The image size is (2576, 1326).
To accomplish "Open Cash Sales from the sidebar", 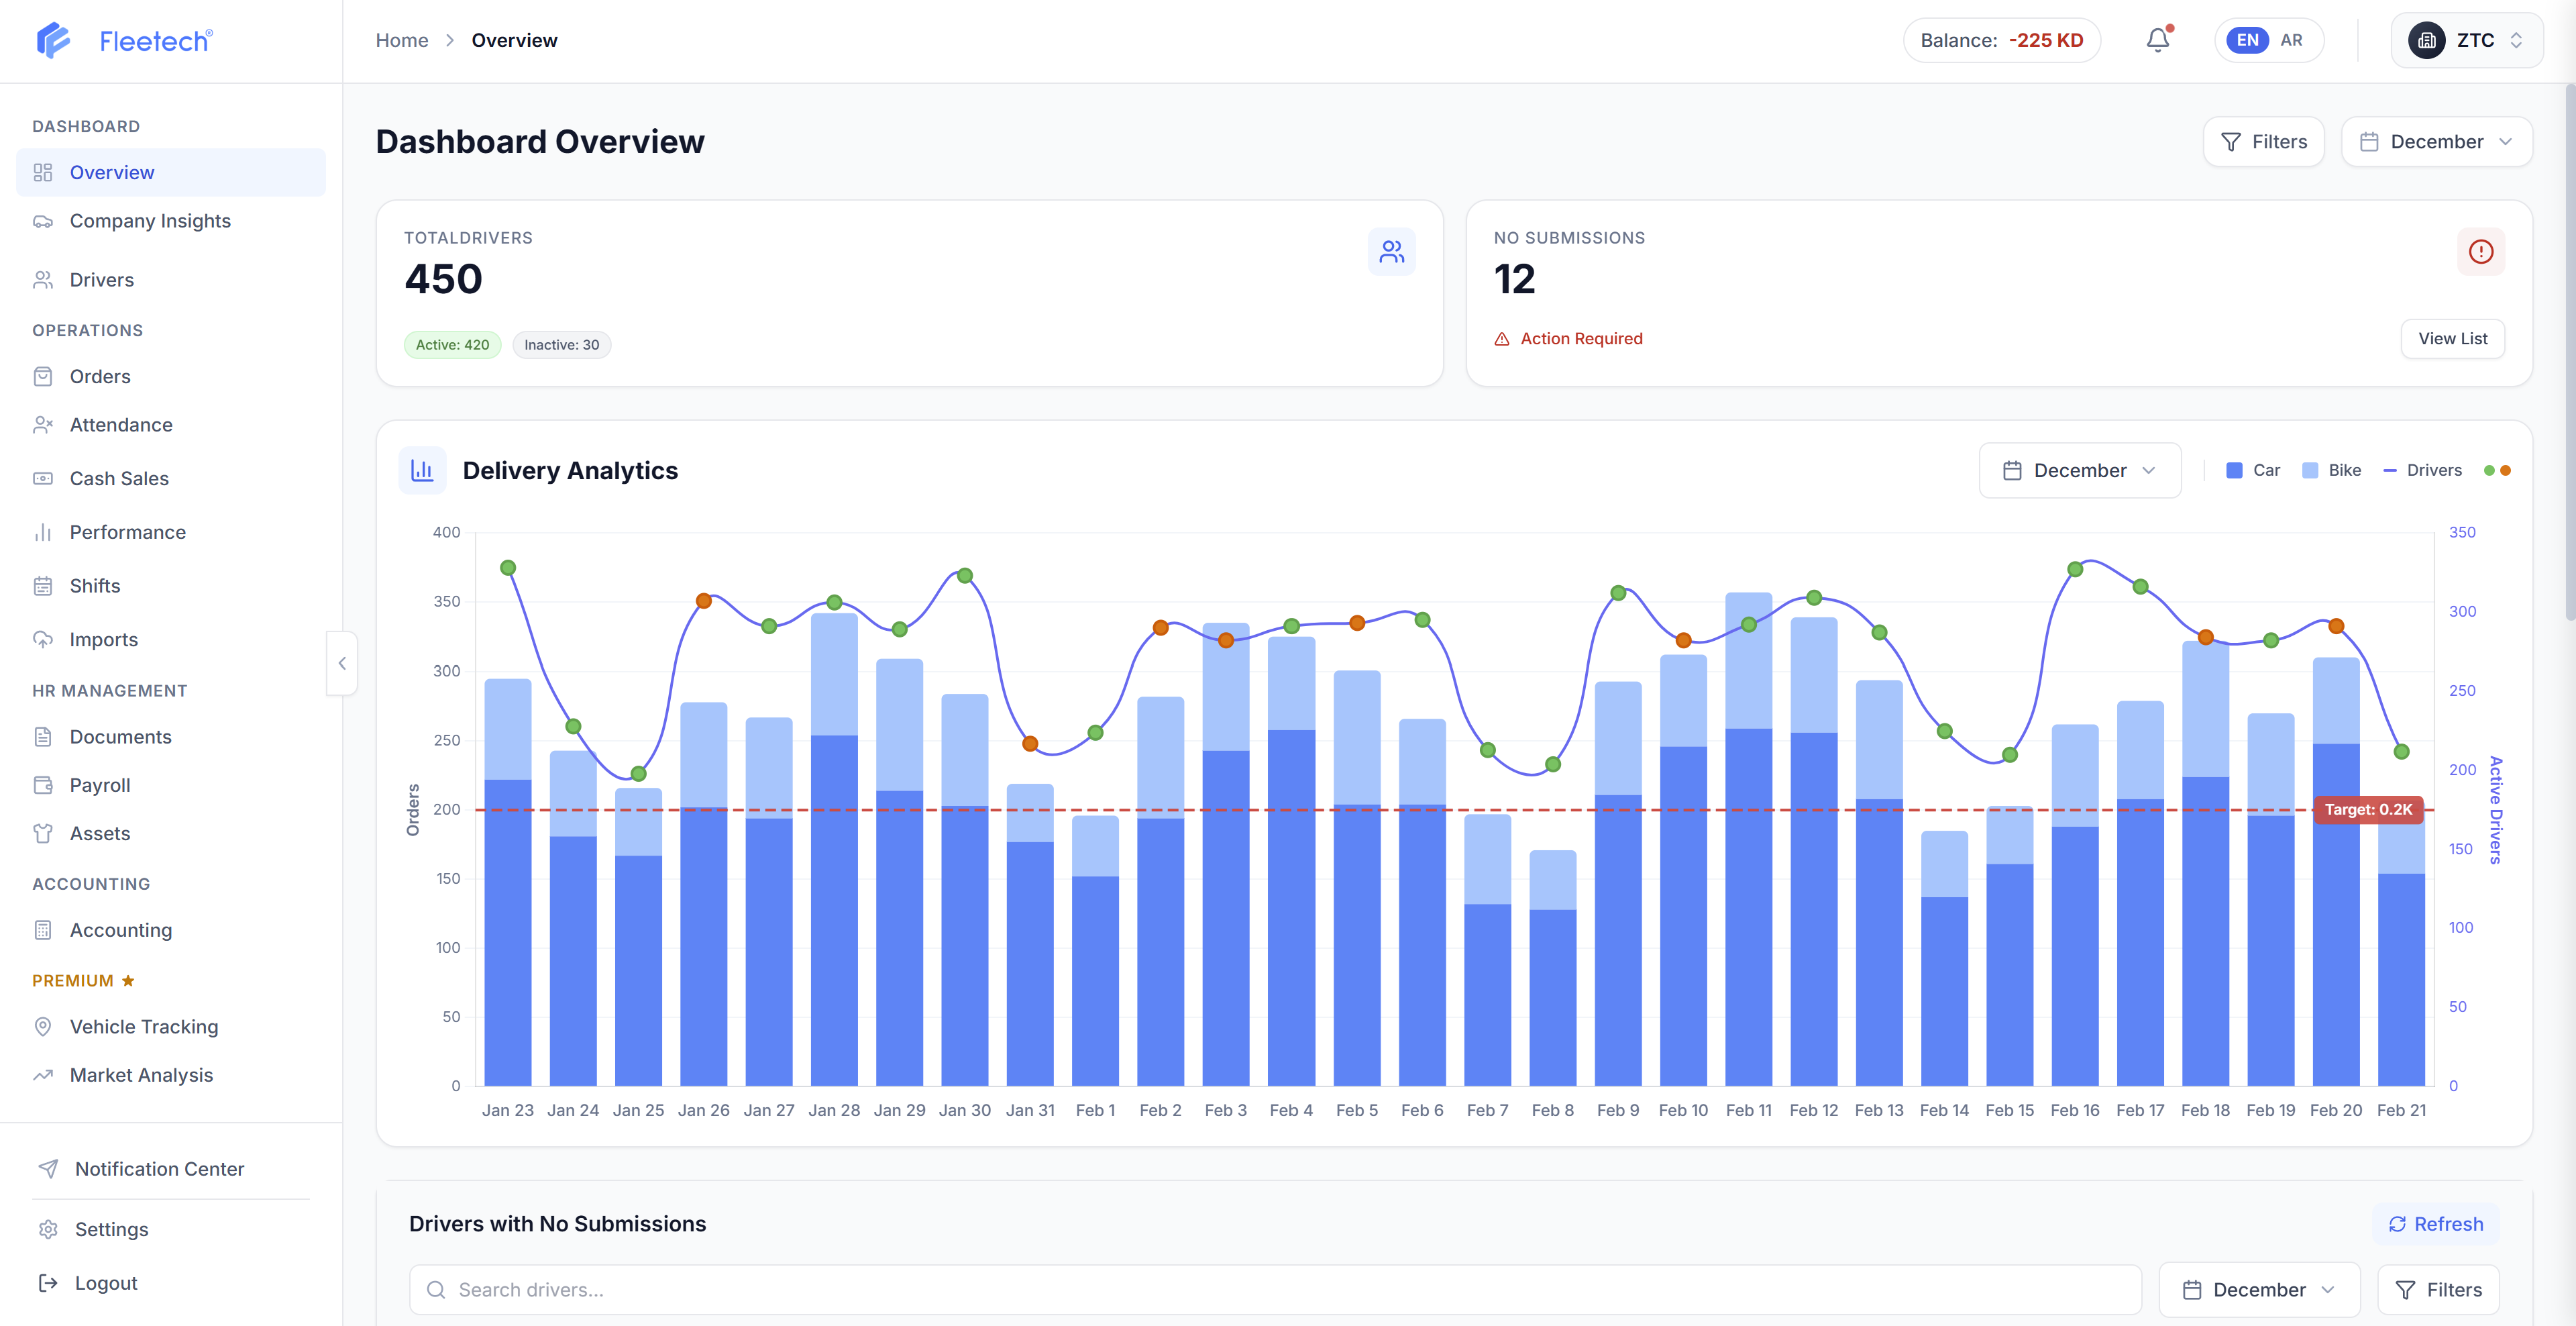I will click(119, 478).
